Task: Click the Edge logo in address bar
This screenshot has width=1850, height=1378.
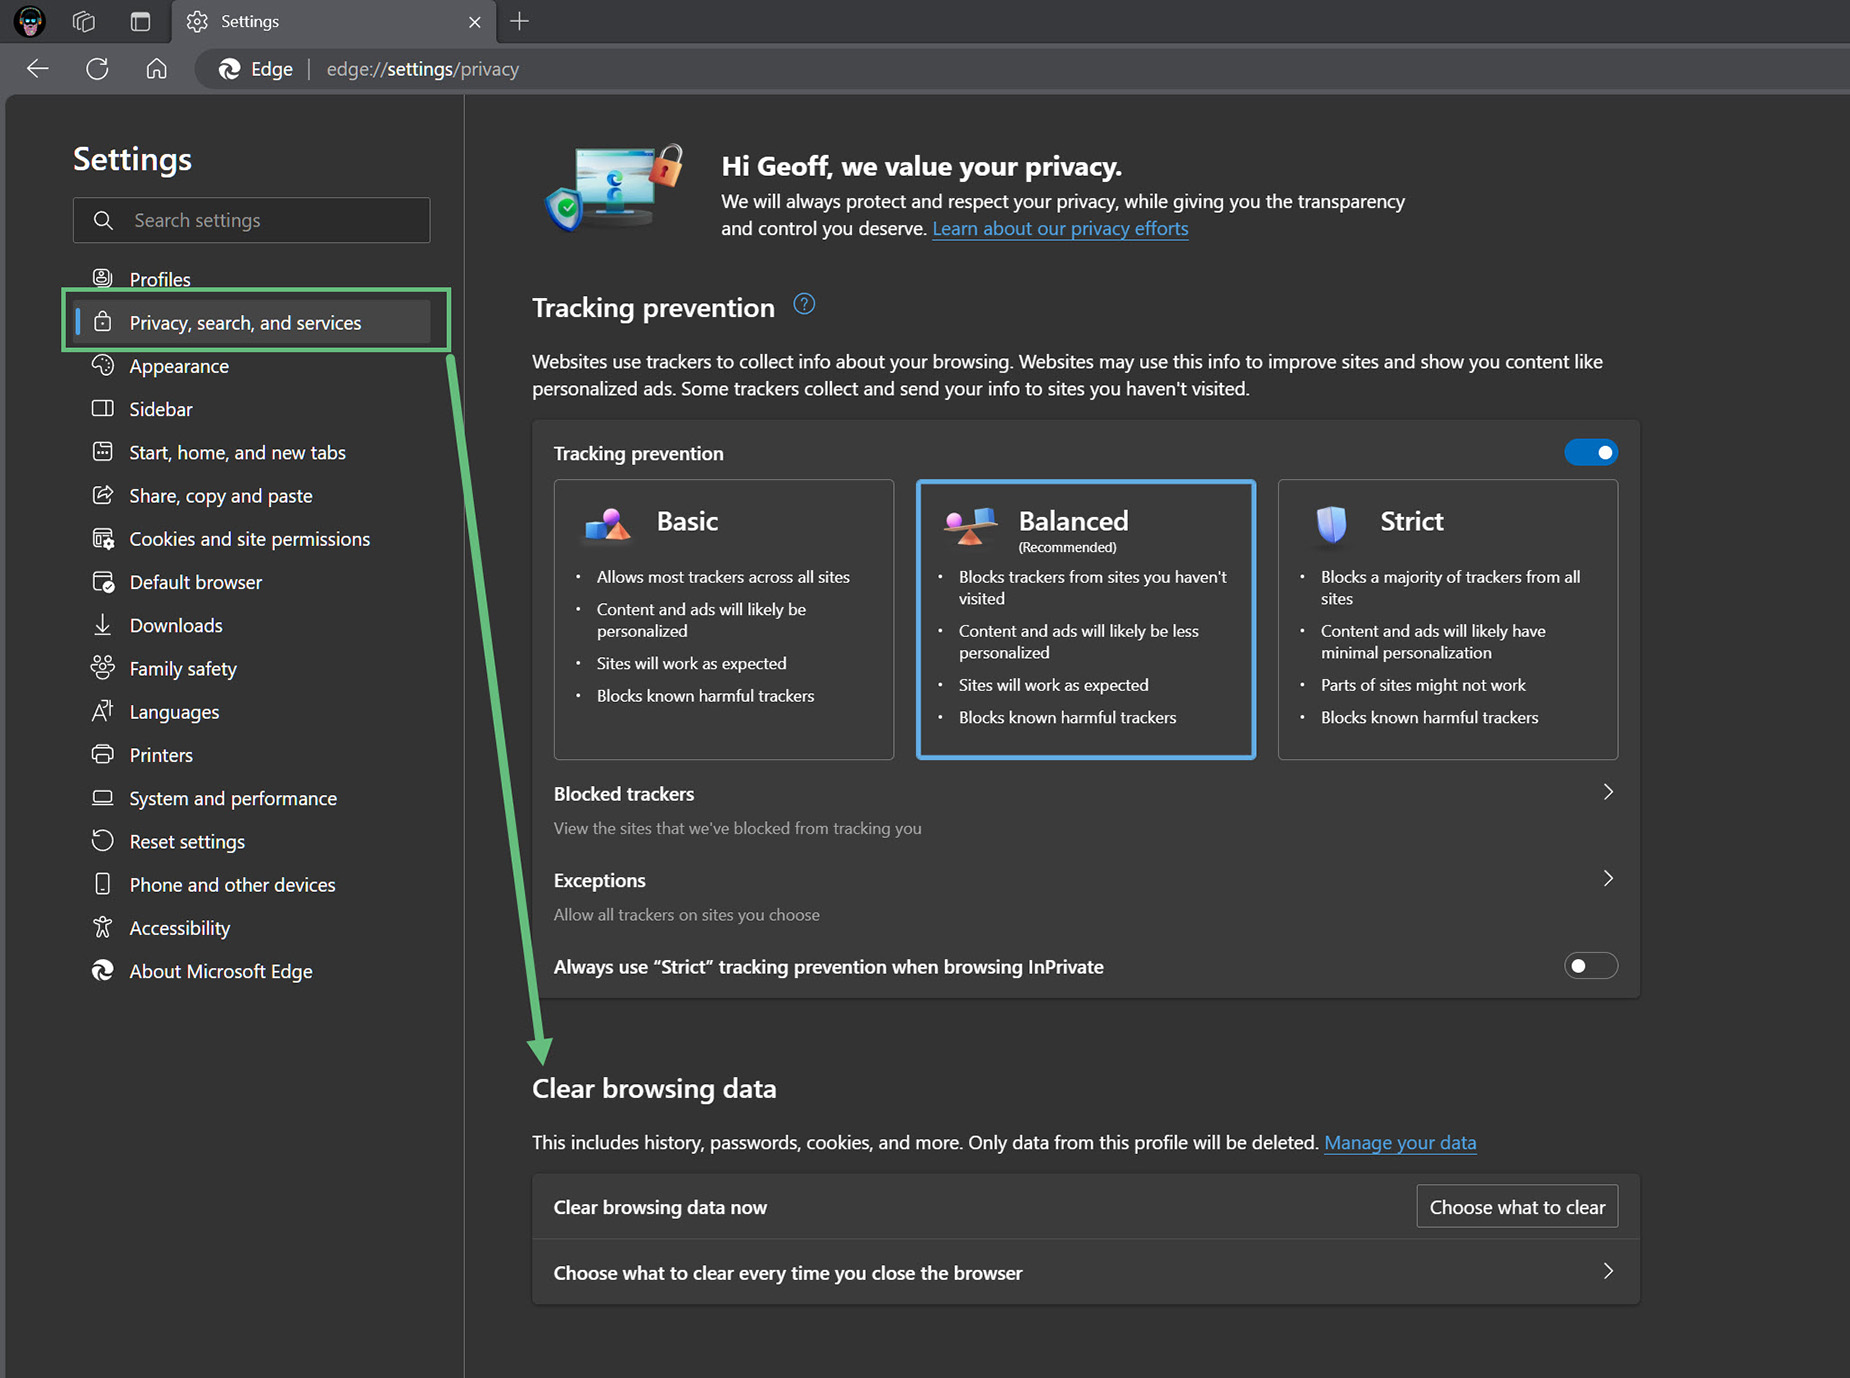Action: (229, 69)
